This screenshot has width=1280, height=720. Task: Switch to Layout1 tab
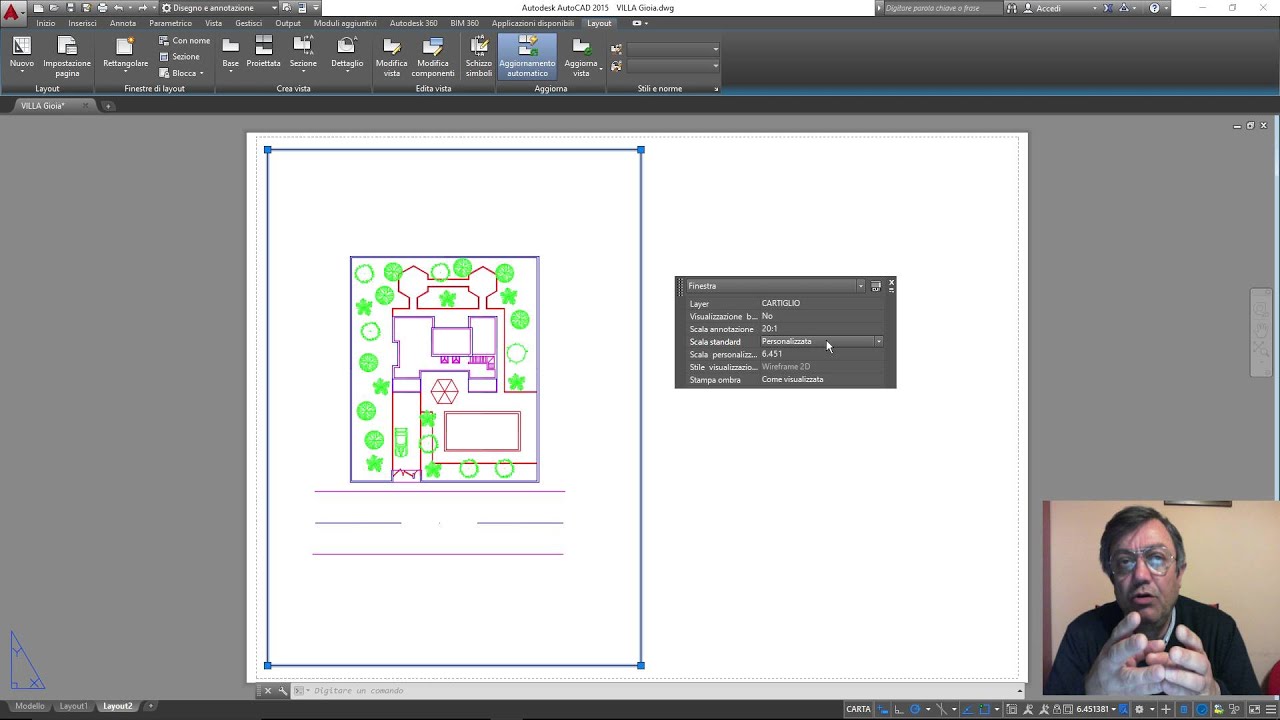click(x=73, y=706)
